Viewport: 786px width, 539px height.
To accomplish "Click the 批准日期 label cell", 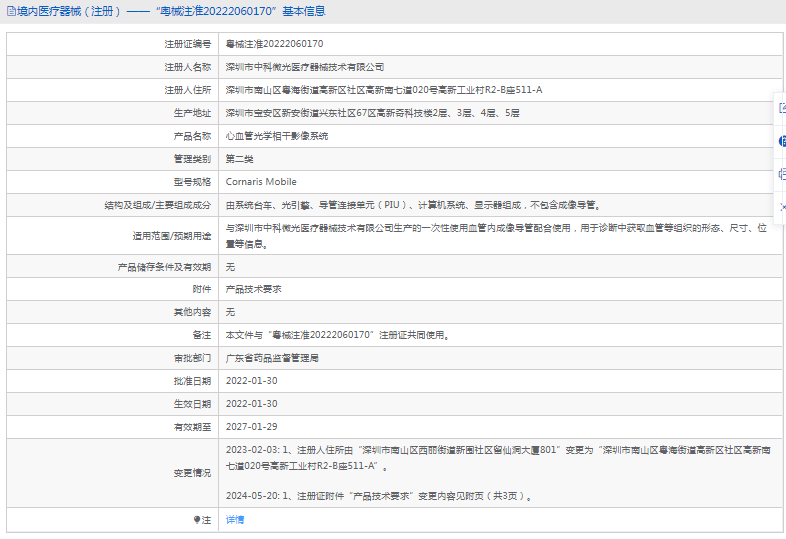I will 113,381.
